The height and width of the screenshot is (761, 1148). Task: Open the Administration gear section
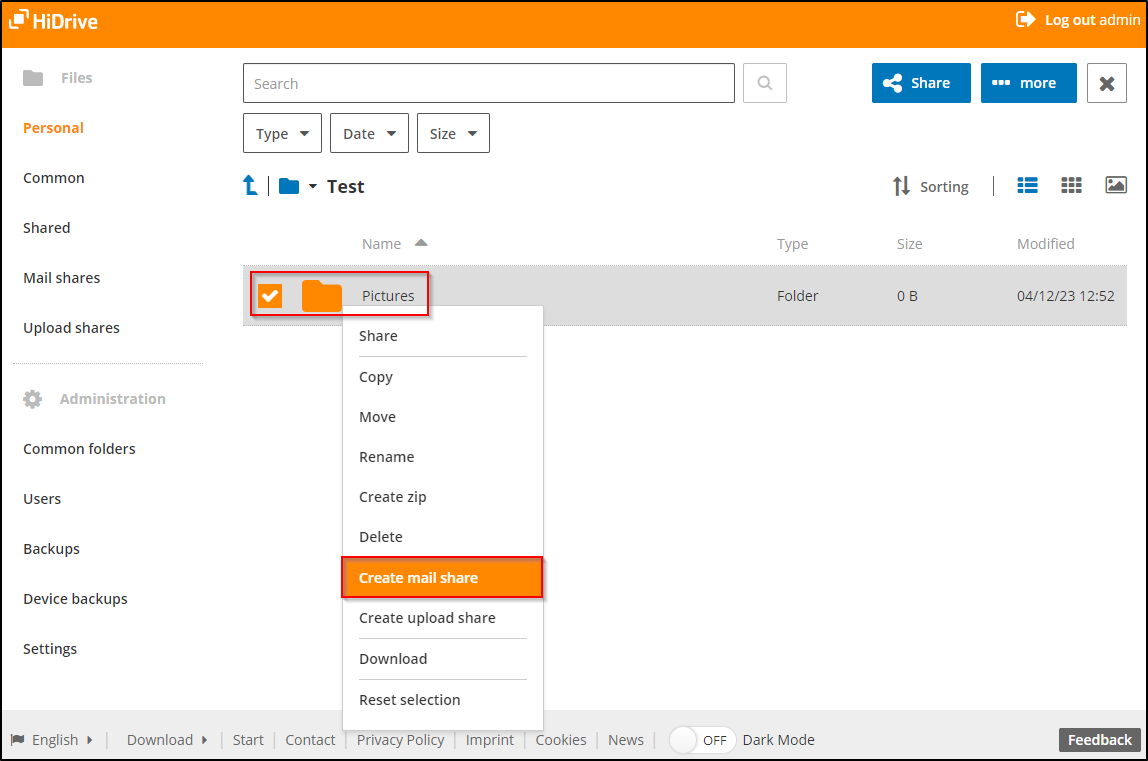[x=33, y=398]
